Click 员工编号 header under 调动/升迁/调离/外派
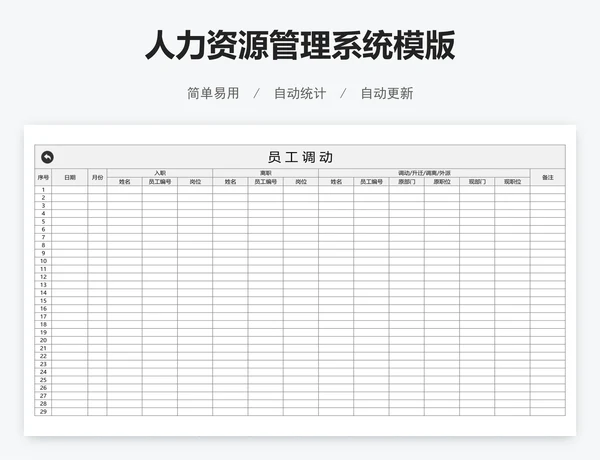 (371, 182)
